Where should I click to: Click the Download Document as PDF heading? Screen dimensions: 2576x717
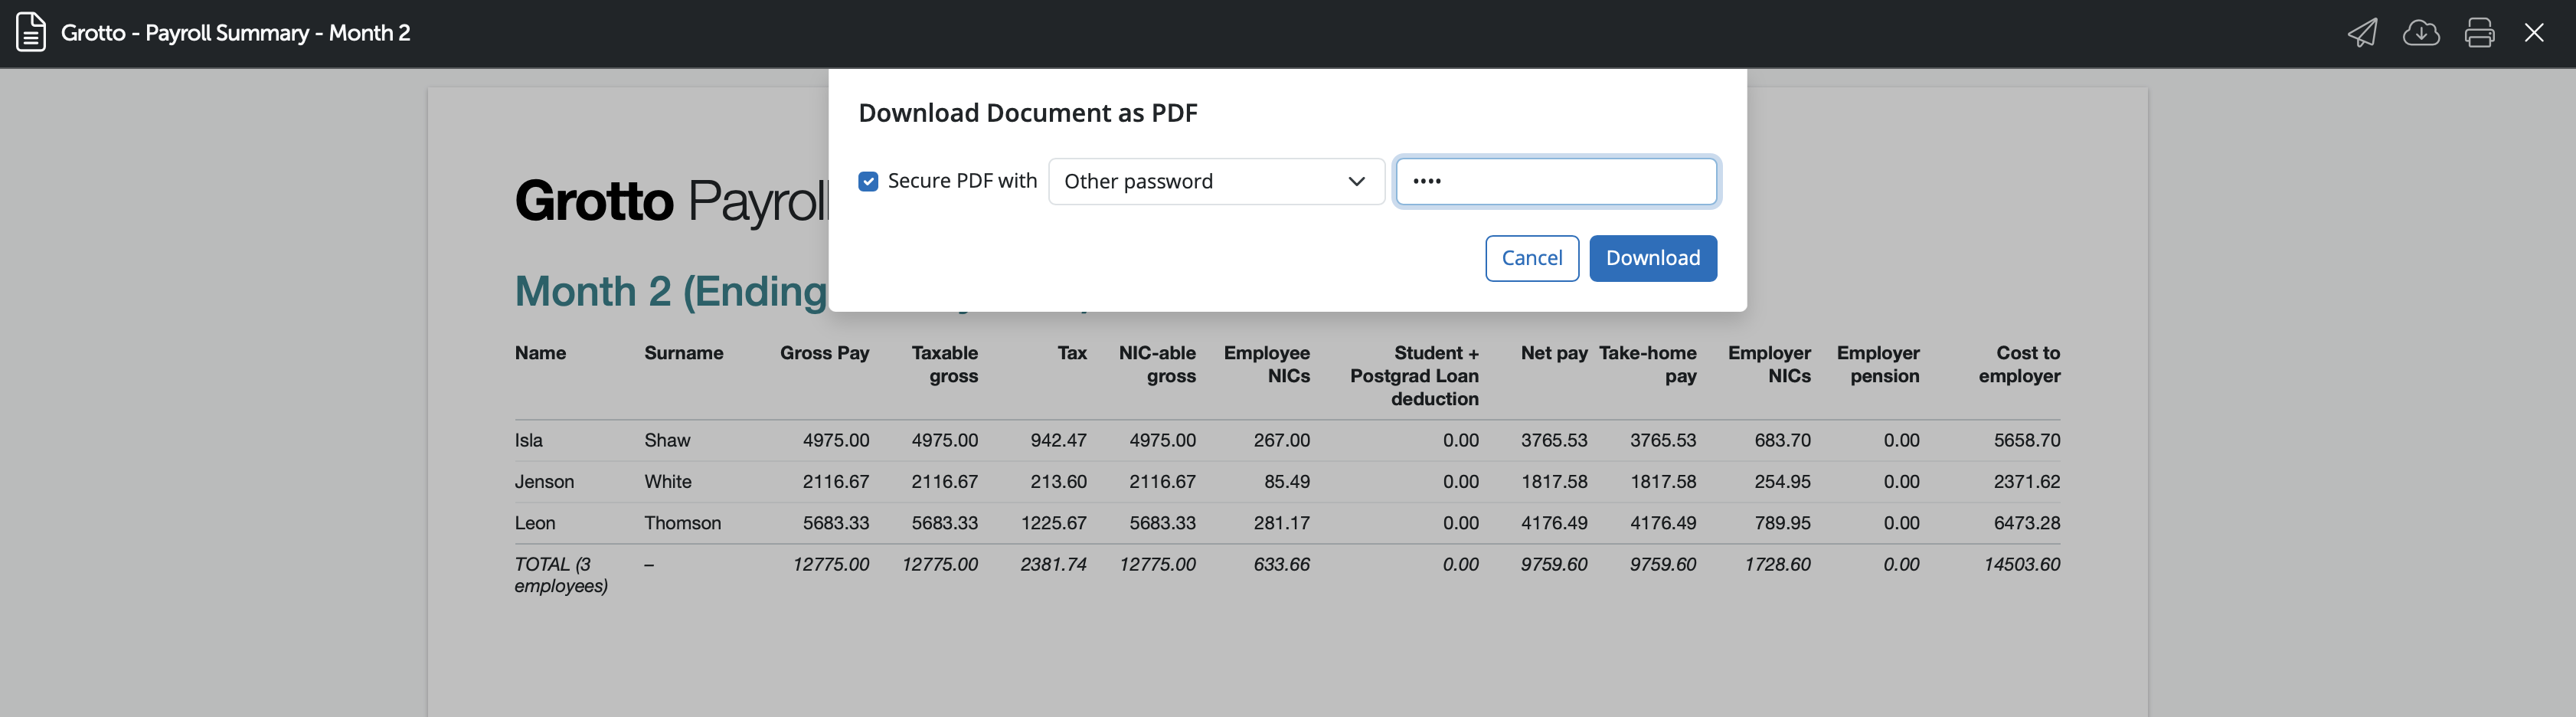pyautogui.click(x=1027, y=113)
